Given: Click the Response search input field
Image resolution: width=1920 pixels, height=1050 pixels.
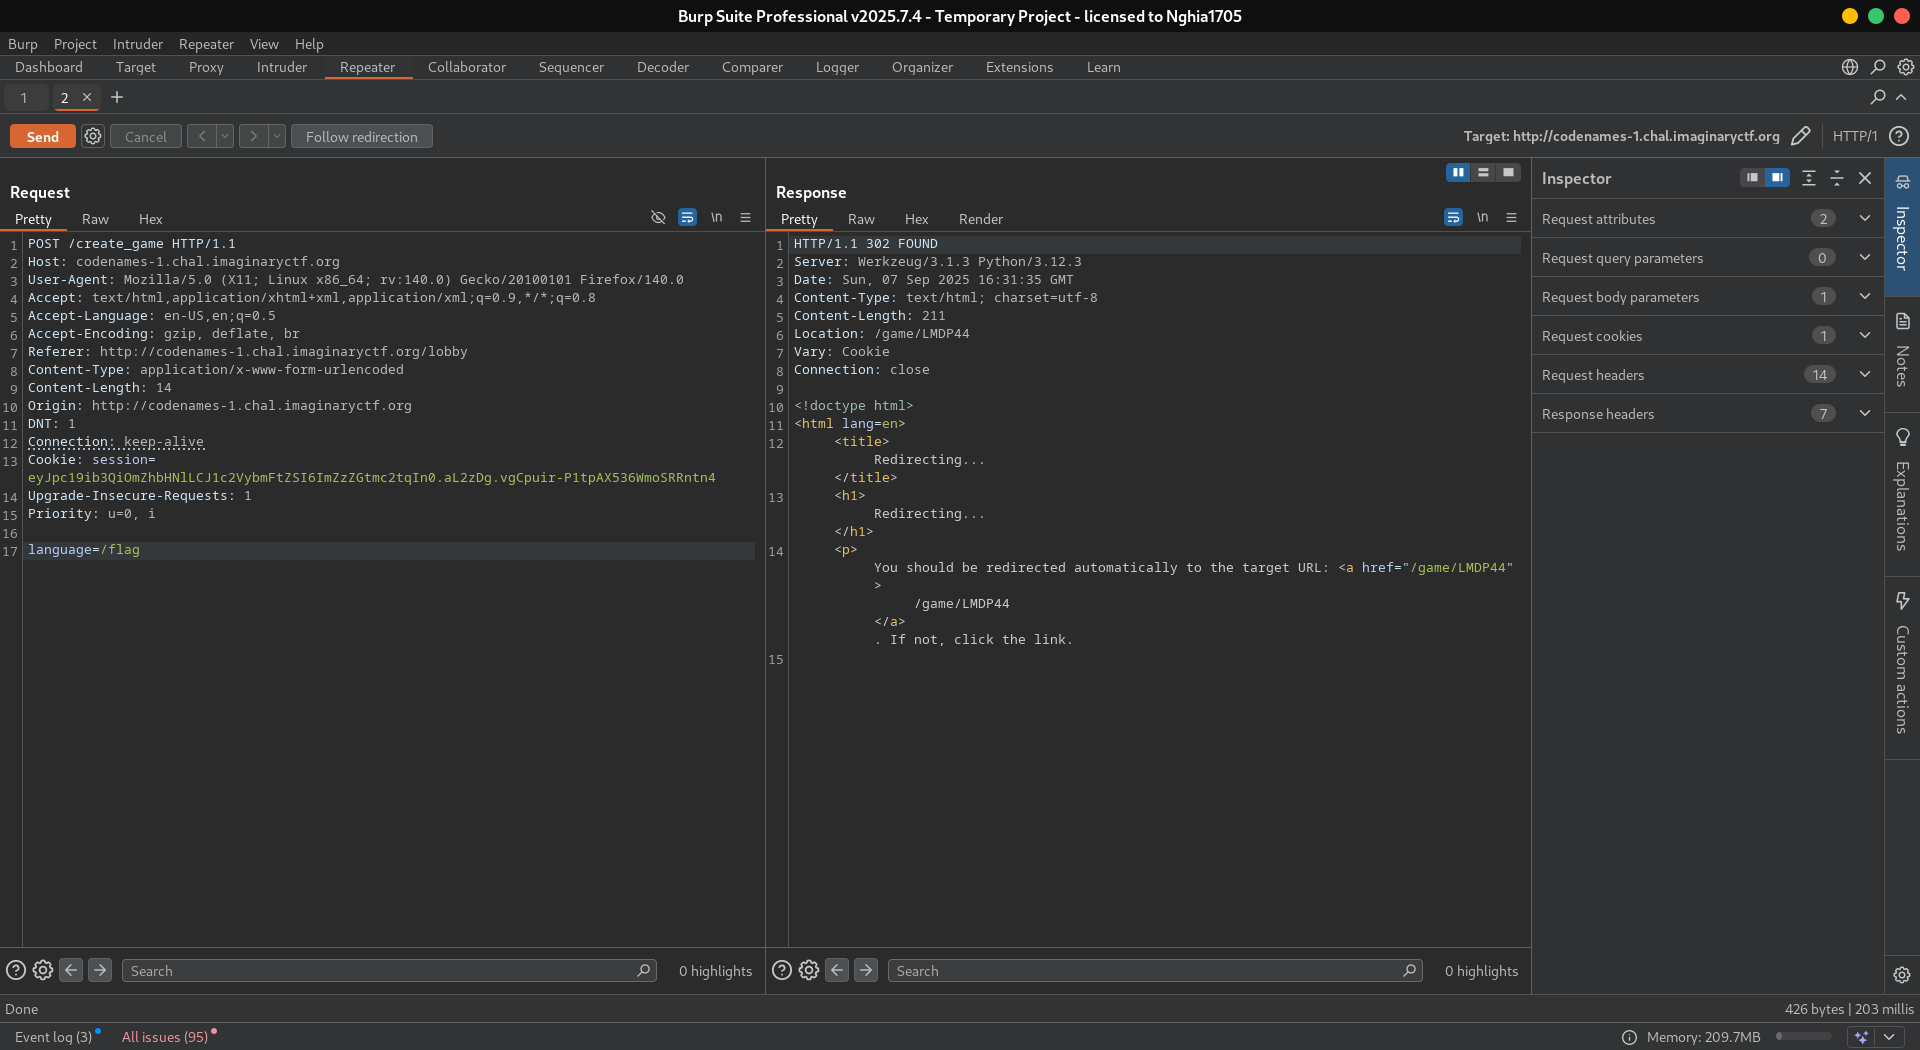Looking at the screenshot, I should click(1148, 971).
